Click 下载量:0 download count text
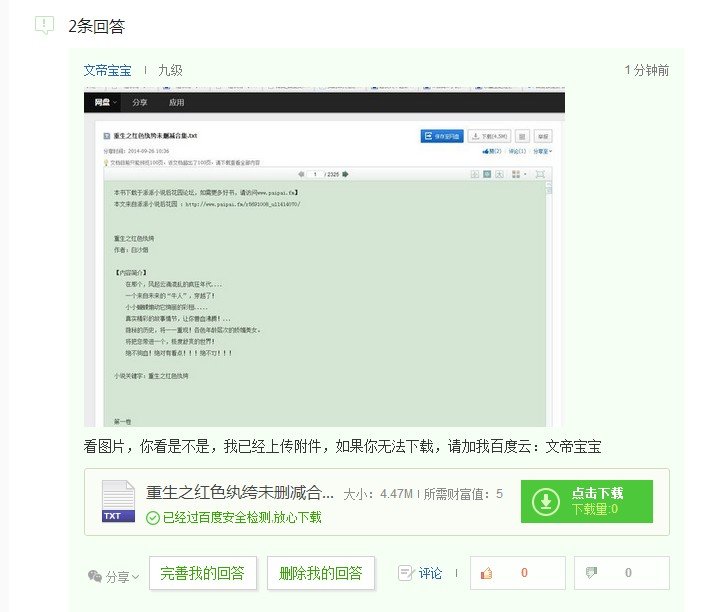Viewport: 713px width, 612px height. point(595,509)
